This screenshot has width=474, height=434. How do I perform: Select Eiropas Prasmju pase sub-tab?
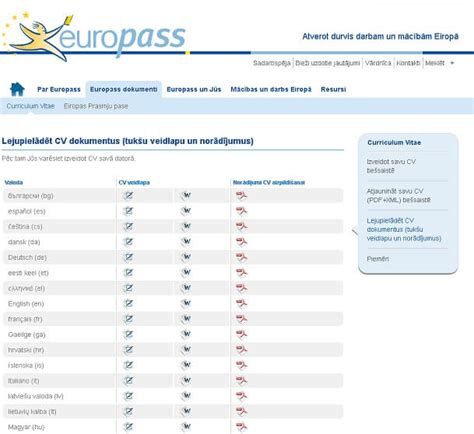coord(96,106)
